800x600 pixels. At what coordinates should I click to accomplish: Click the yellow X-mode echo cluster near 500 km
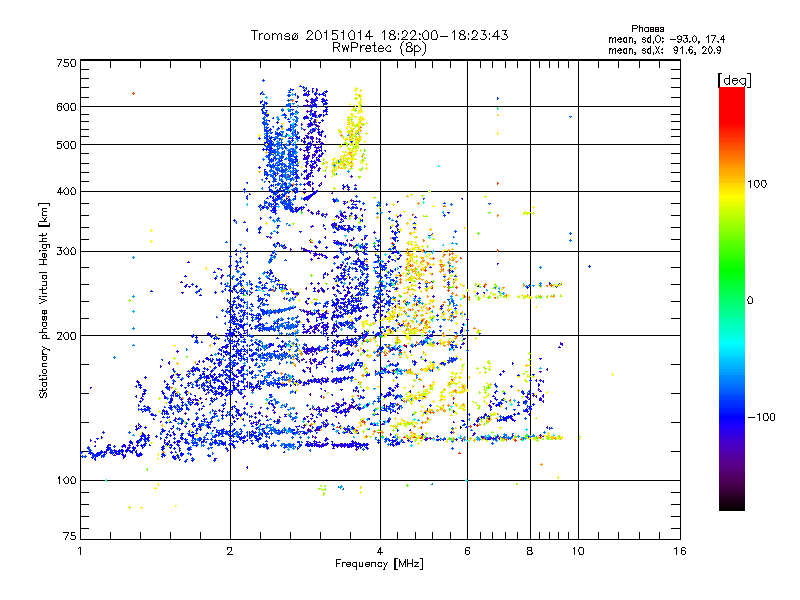(349, 135)
